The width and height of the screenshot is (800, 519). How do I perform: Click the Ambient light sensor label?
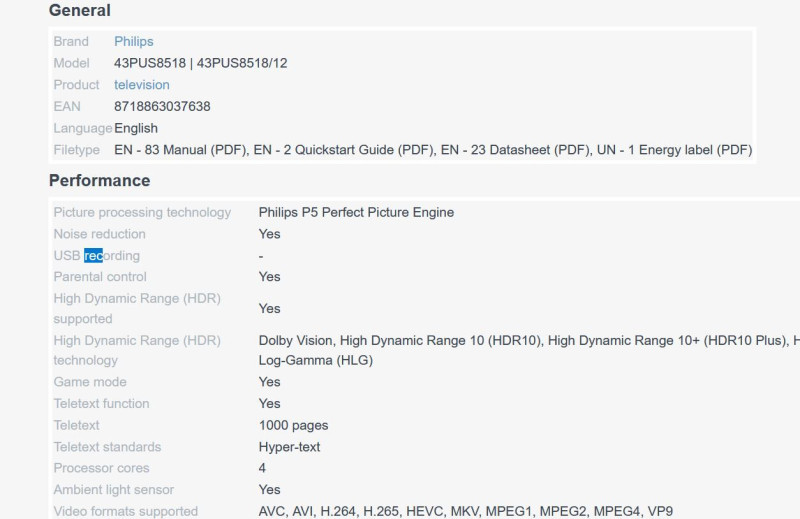[113, 490]
